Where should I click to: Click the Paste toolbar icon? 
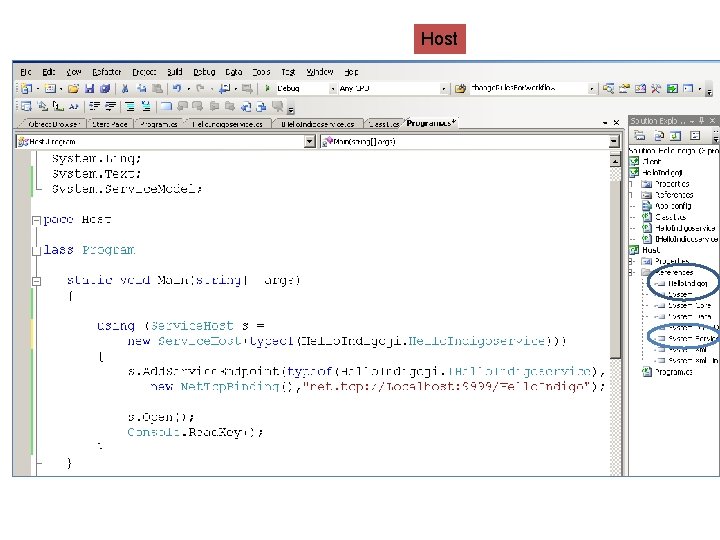[158, 88]
